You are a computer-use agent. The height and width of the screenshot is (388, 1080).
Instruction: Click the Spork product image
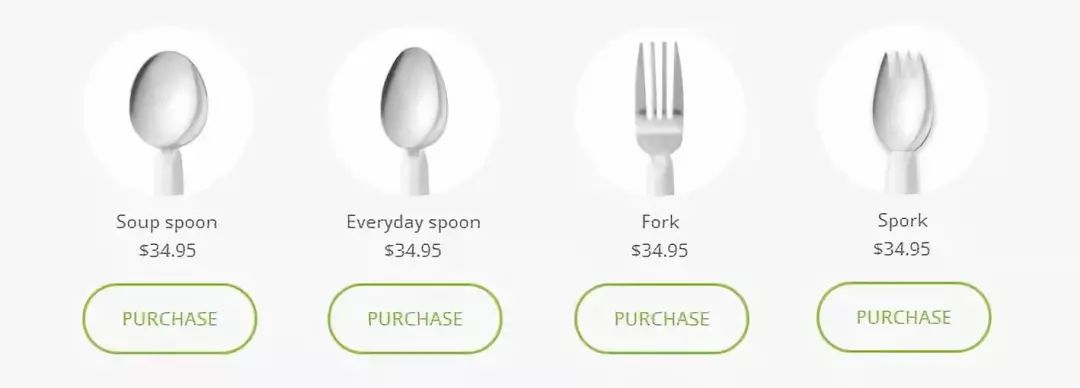click(x=902, y=112)
